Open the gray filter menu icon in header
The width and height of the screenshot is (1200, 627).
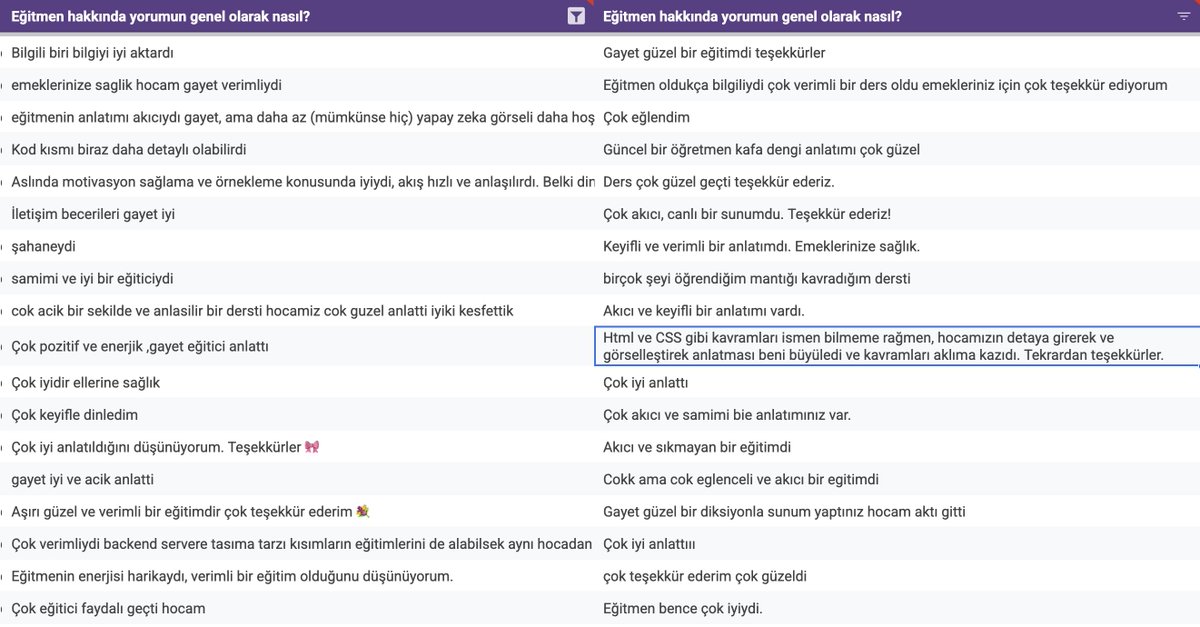click(1183, 16)
